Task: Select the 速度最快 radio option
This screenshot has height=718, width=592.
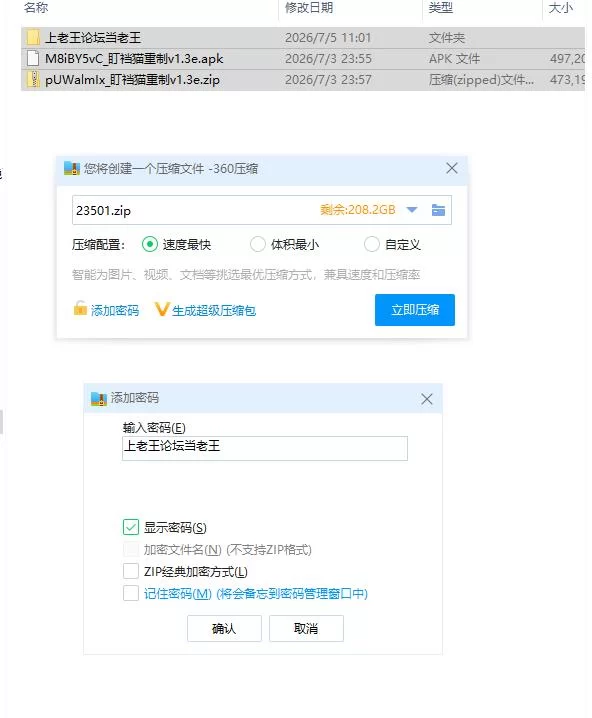Action: pos(150,244)
